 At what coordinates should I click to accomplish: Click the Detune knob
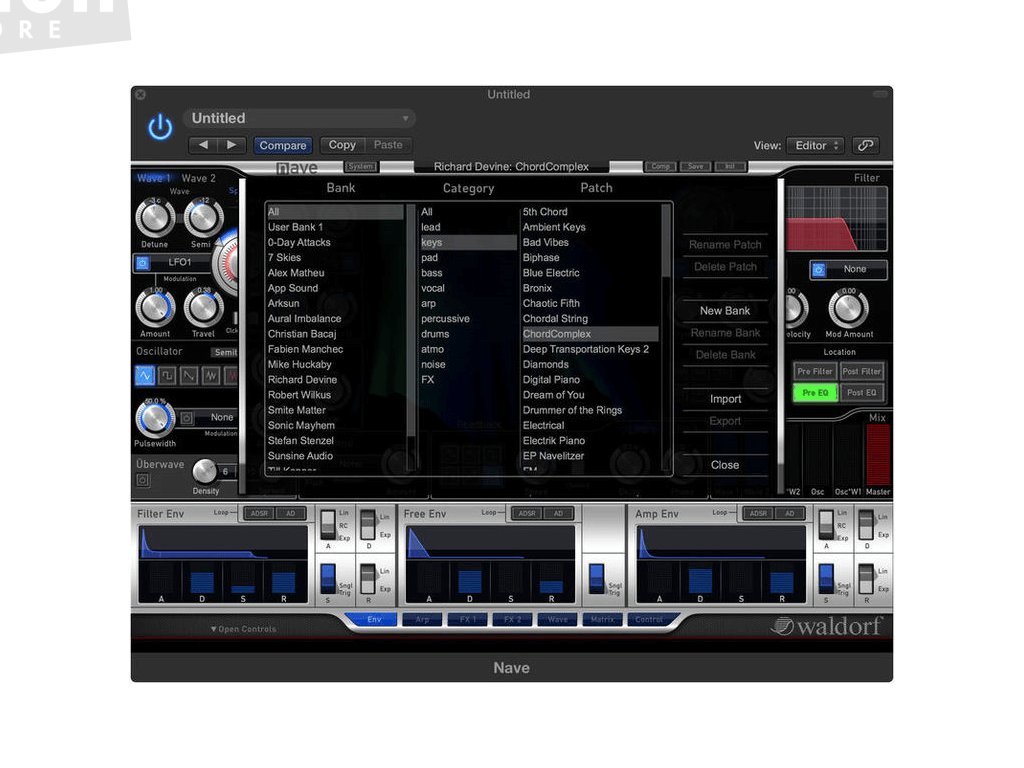pyautogui.click(x=155, y=218)
